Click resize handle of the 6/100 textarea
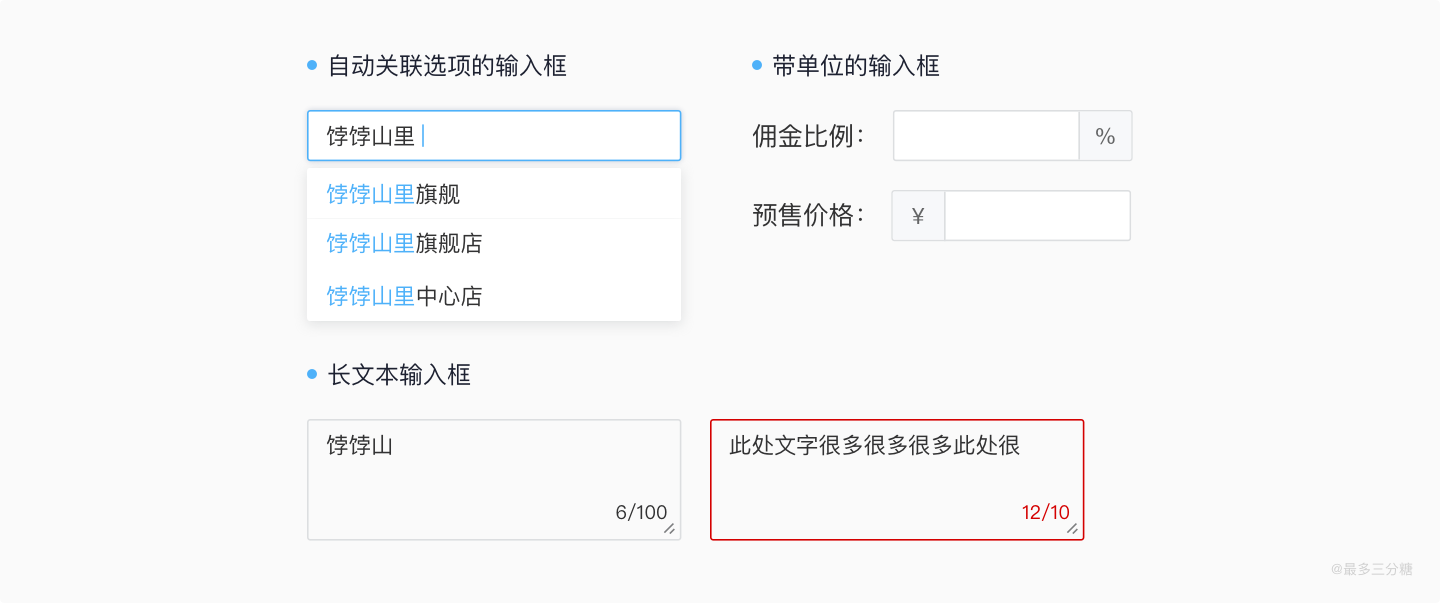The image size is (1440, 603). point(670,529)
